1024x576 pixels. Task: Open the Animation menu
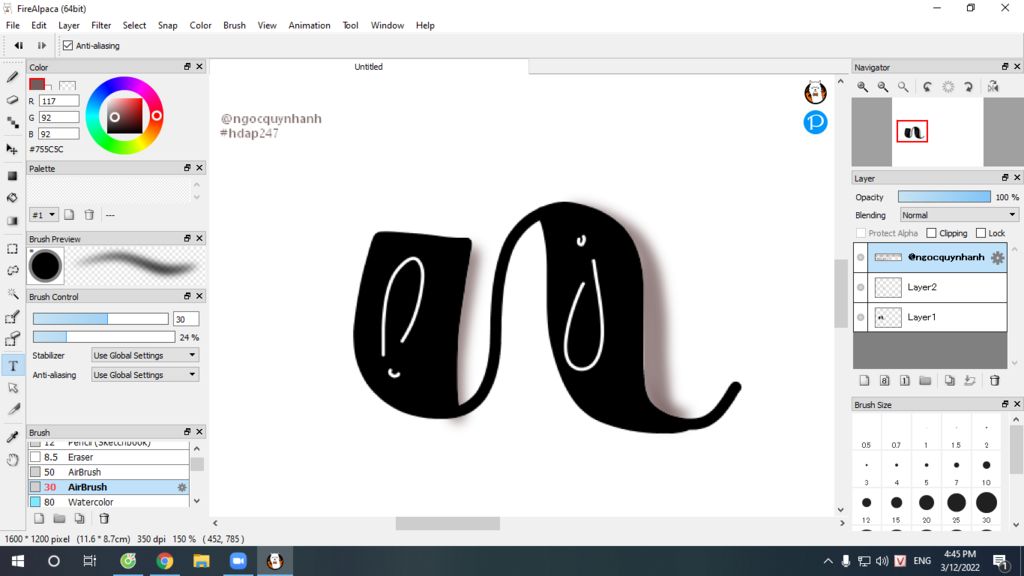[x=309, y=25]
